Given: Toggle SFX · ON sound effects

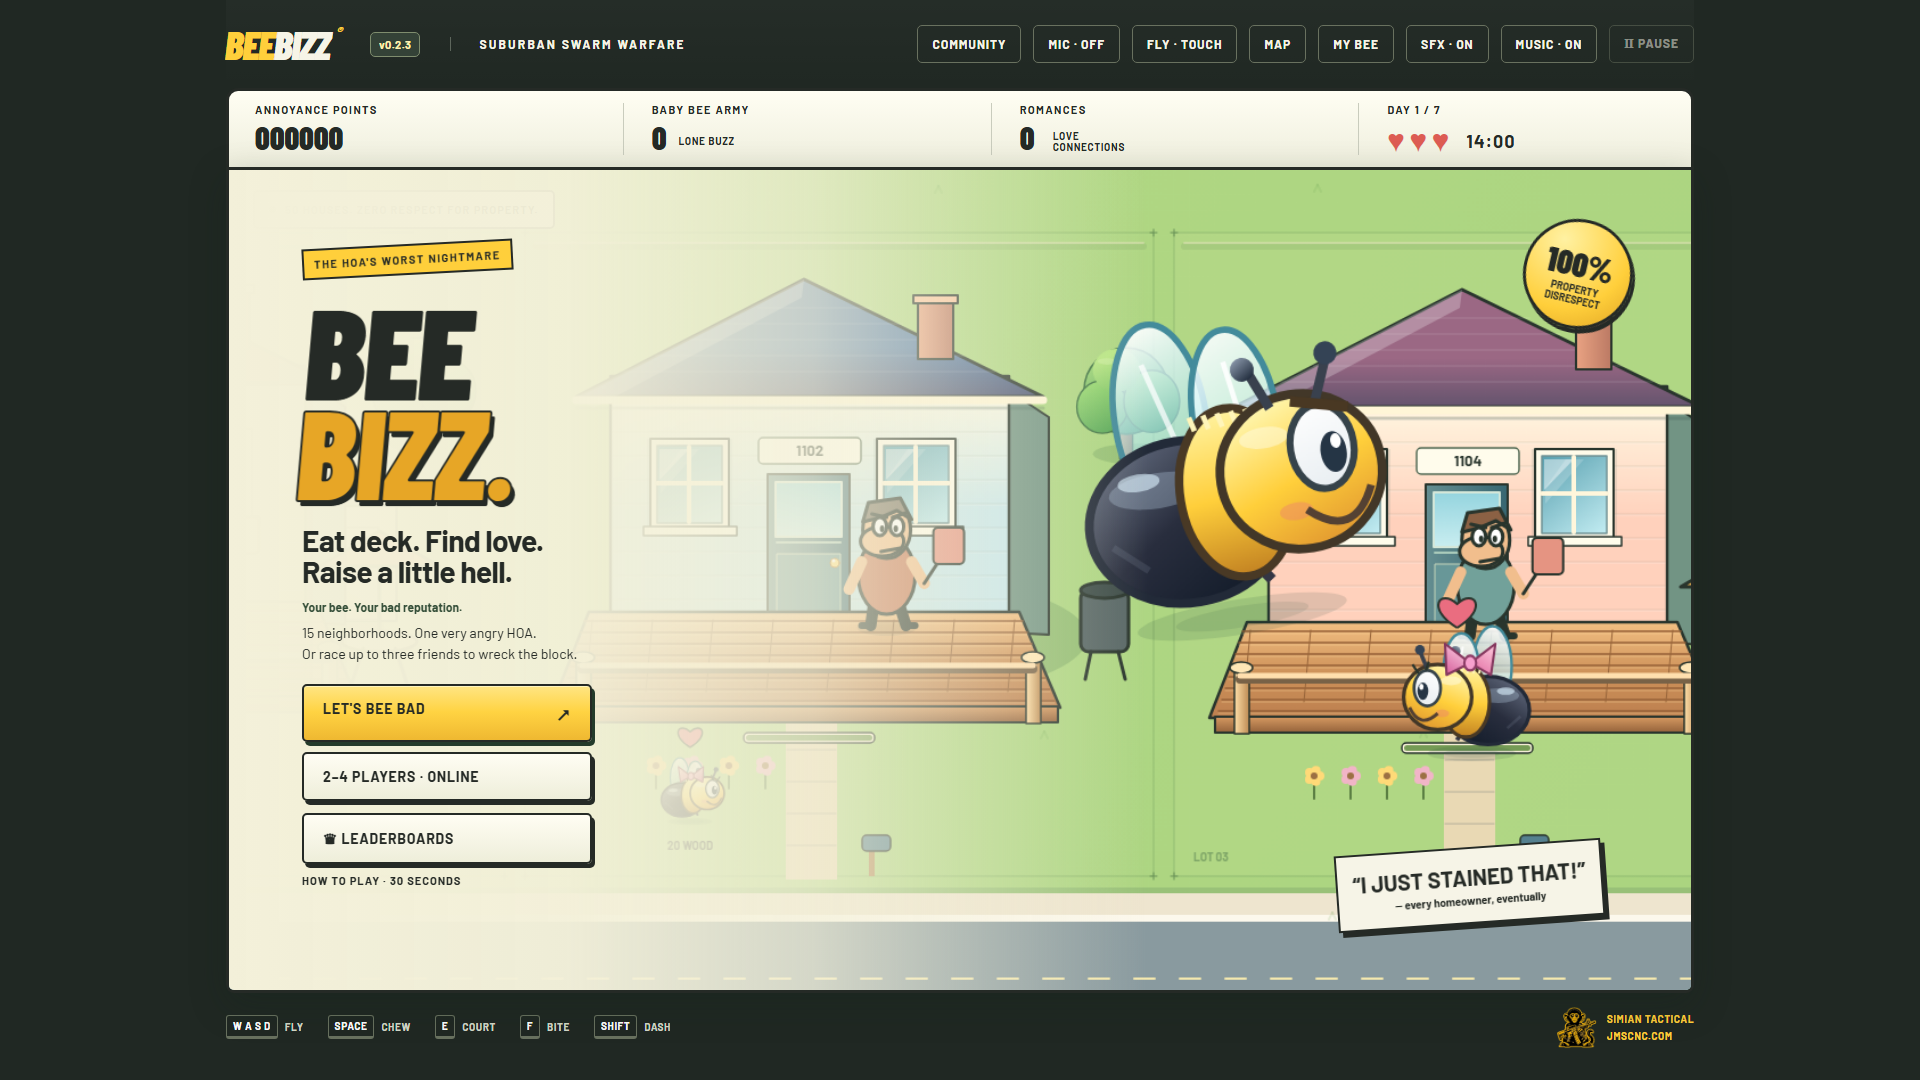Looking at the screenshot, I should 1447,44.
